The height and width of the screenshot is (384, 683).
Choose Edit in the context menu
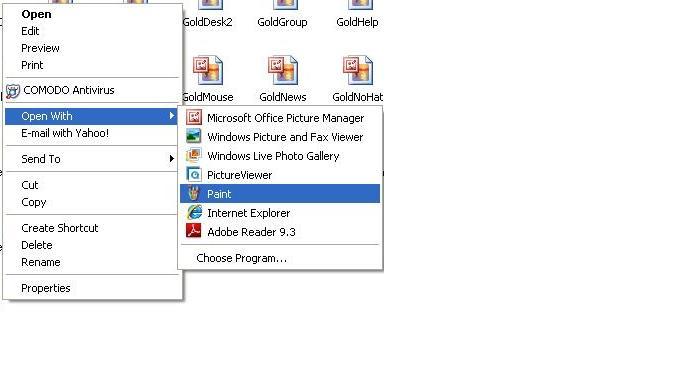click(91, 31)
